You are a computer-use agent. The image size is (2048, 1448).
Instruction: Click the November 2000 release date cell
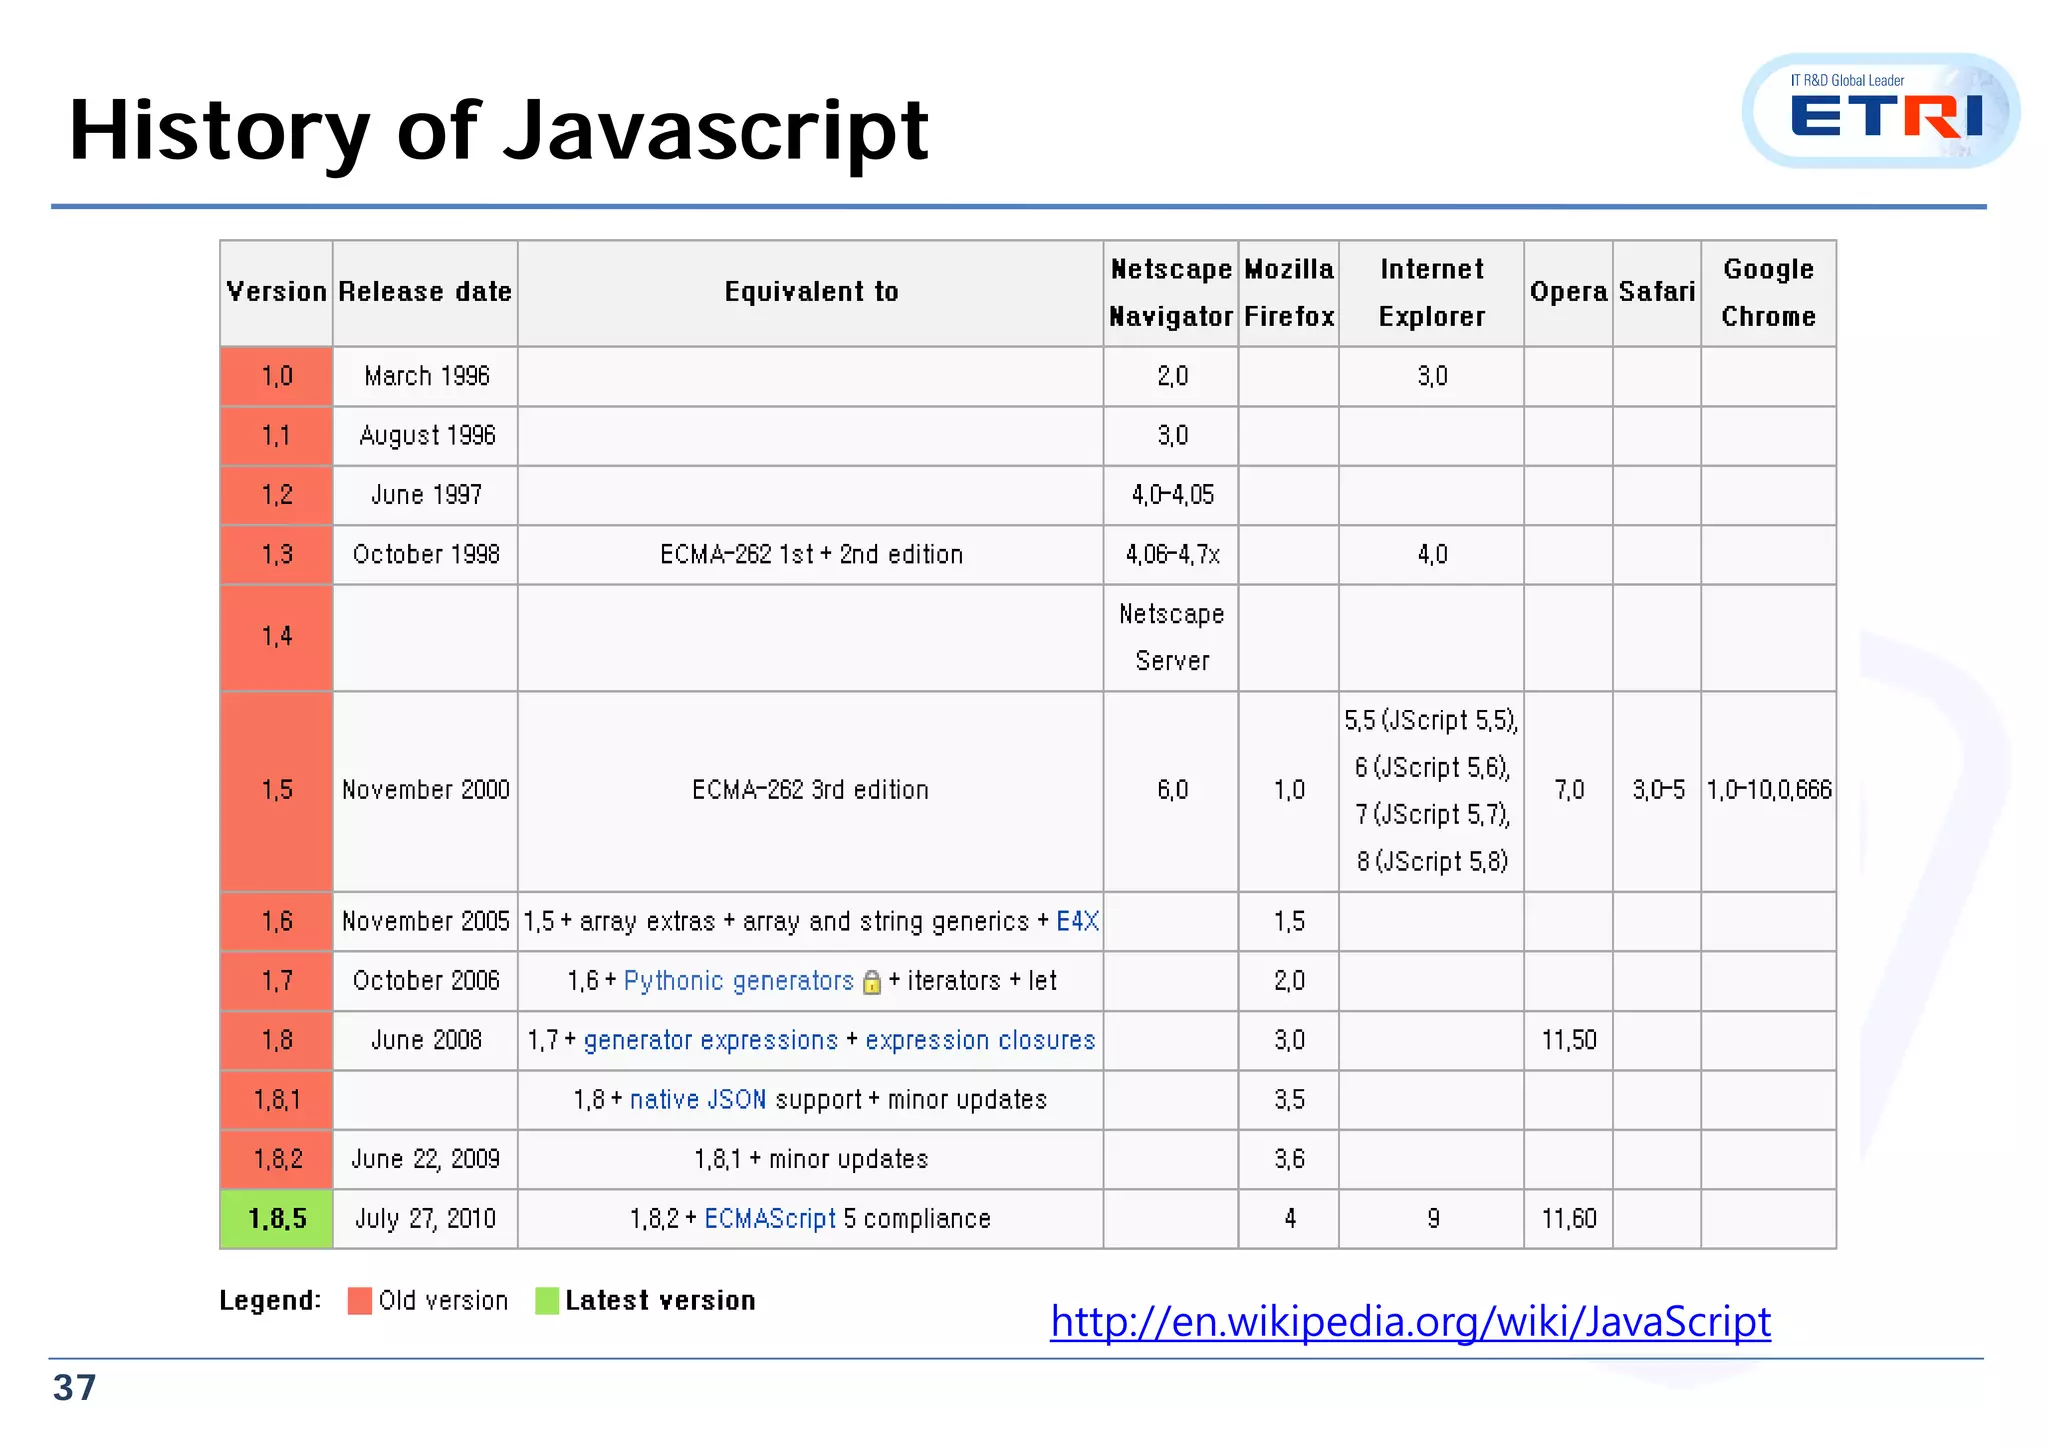[425, 791]
